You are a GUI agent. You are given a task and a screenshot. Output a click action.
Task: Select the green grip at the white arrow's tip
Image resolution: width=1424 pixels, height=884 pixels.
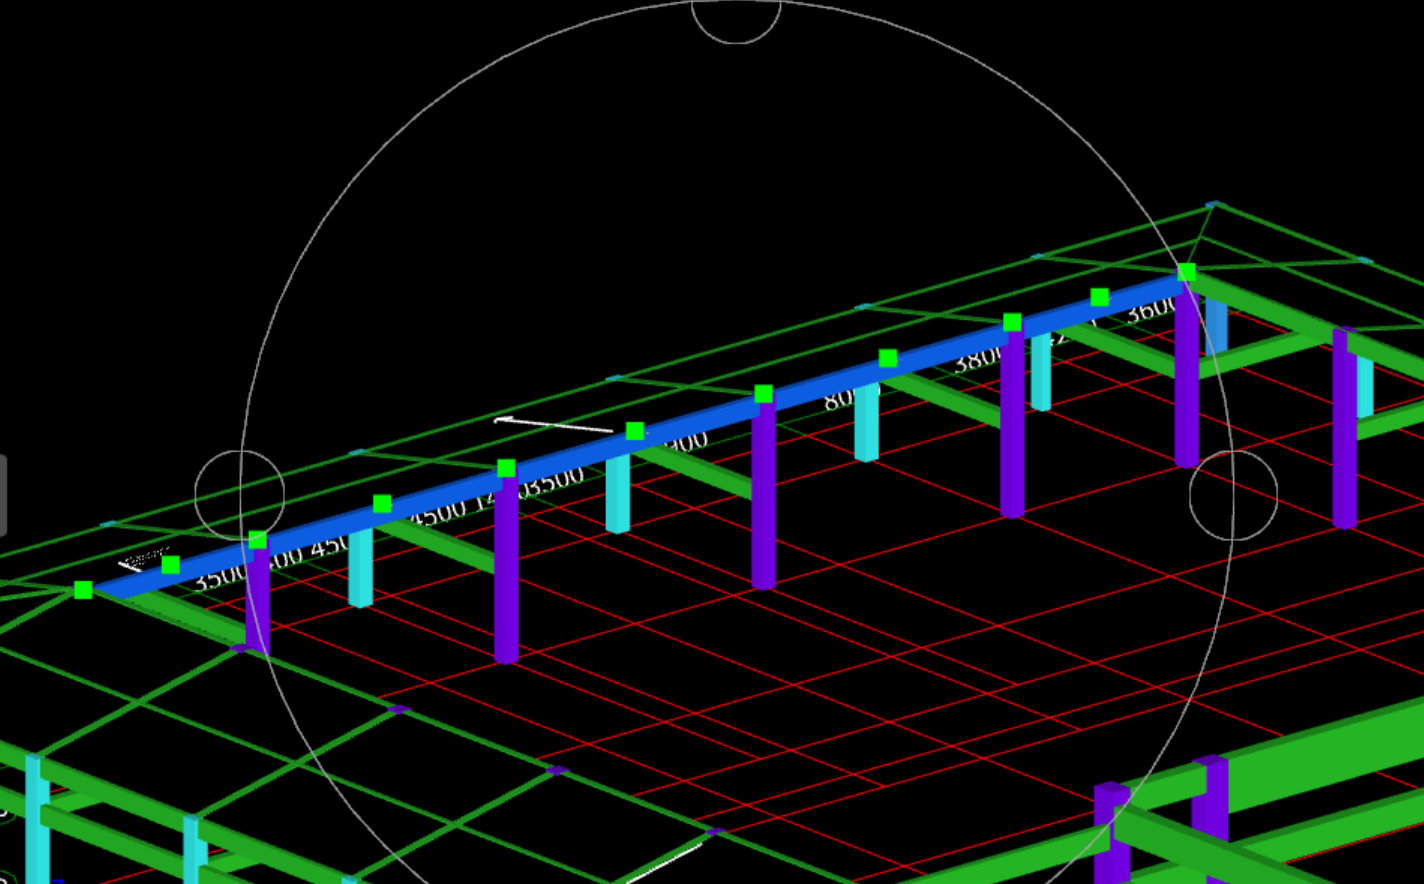point(635,431)
